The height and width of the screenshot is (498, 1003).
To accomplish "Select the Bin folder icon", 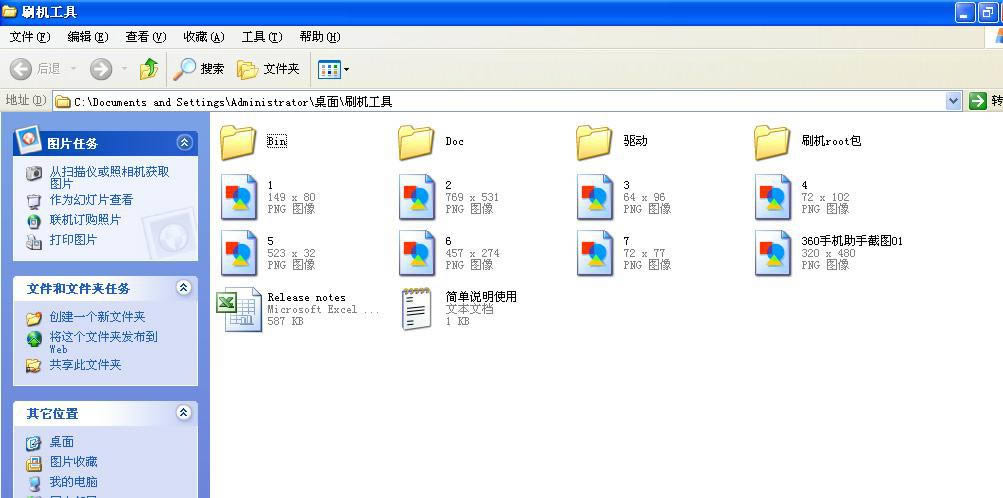I will [238, 142].
